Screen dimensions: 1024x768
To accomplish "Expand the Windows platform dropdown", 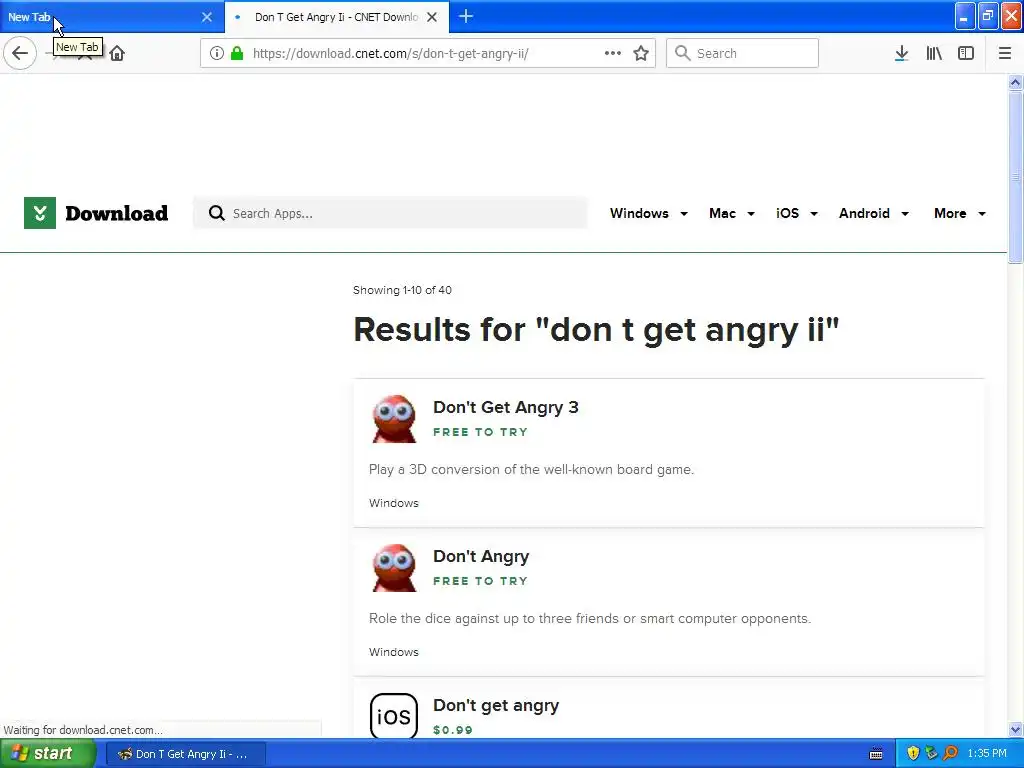I will click(x=648, y=214).
